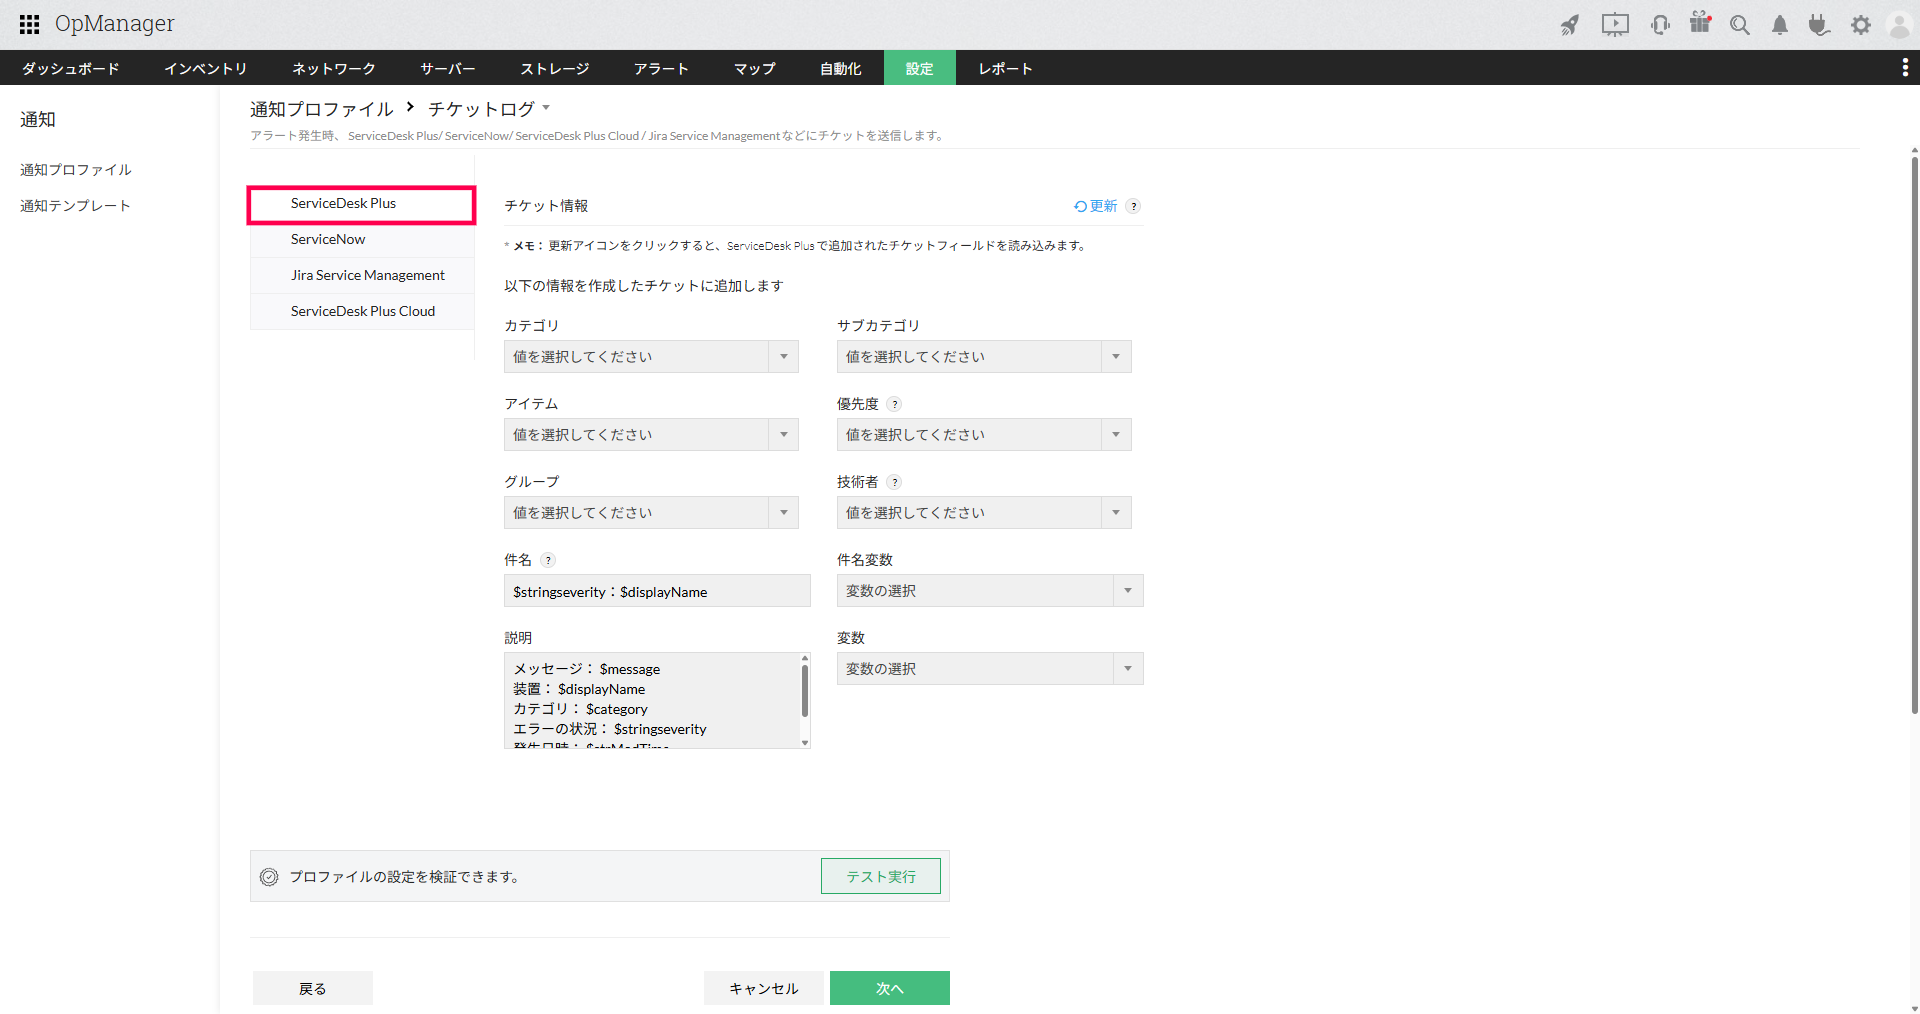Open the 自動化 menu
The image size is (1920, 1014).
point(841,68)
